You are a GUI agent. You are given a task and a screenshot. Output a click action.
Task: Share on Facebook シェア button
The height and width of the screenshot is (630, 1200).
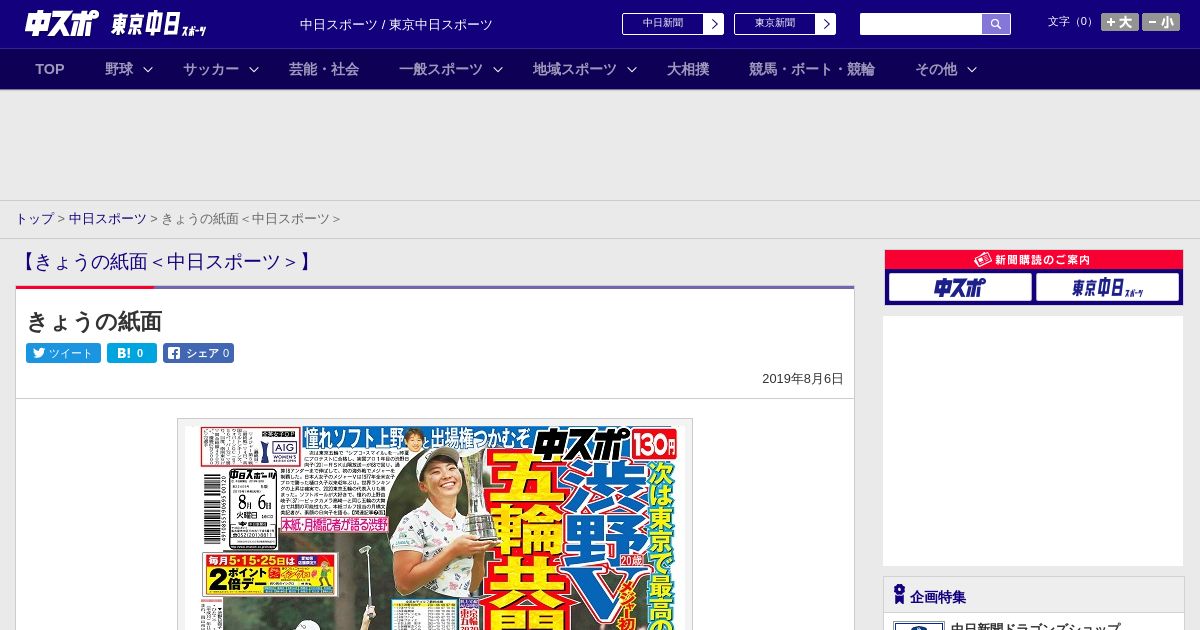pos(198,353)
